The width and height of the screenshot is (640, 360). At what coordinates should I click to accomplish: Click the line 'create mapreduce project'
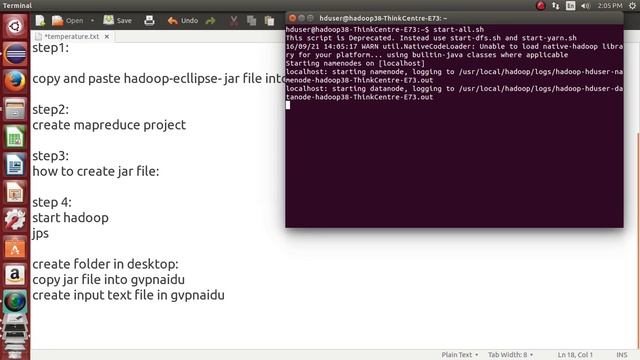[x=109, y=125]
